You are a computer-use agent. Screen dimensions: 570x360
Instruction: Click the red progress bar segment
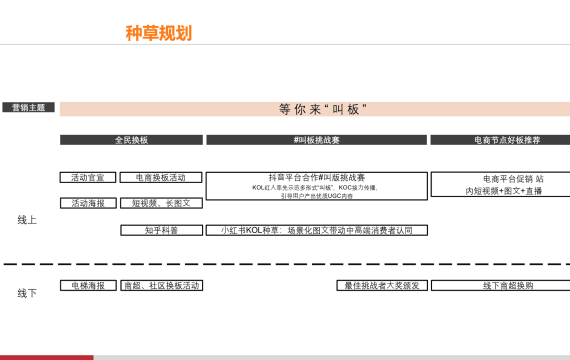pyautogui.click(x=47, y=358)
